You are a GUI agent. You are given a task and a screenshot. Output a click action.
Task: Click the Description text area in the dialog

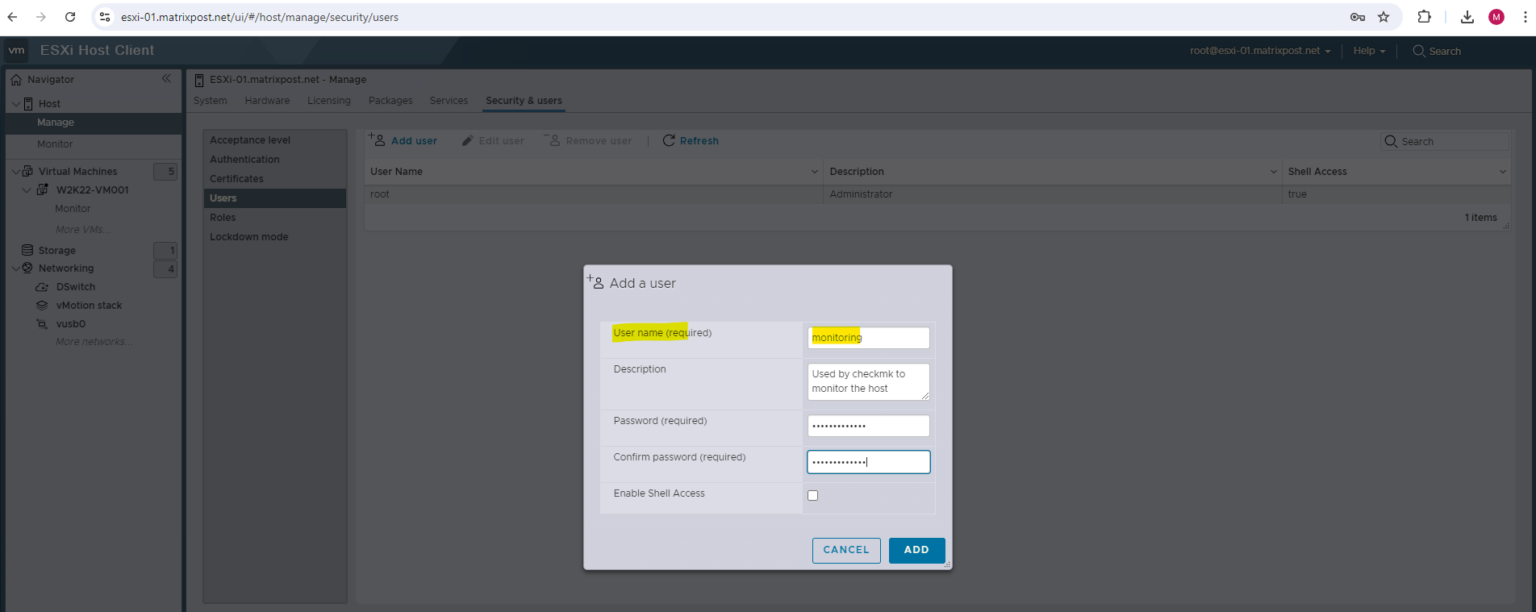click(868, 381)
